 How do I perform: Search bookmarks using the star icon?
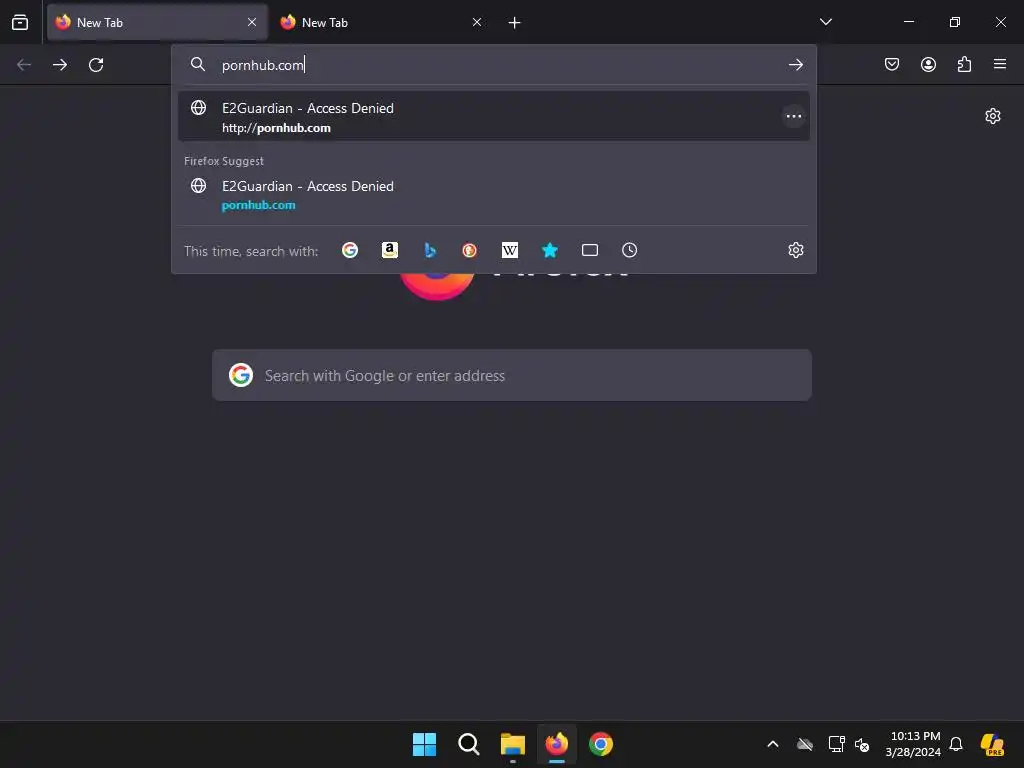(x=550, y=250)
